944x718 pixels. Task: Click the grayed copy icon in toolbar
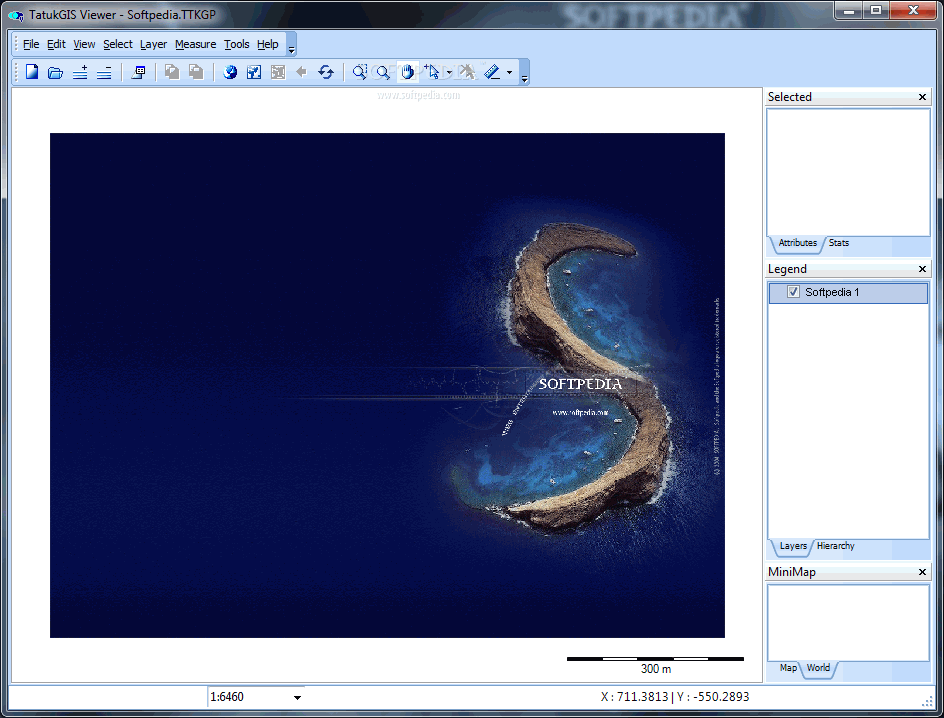click(172, 72)
